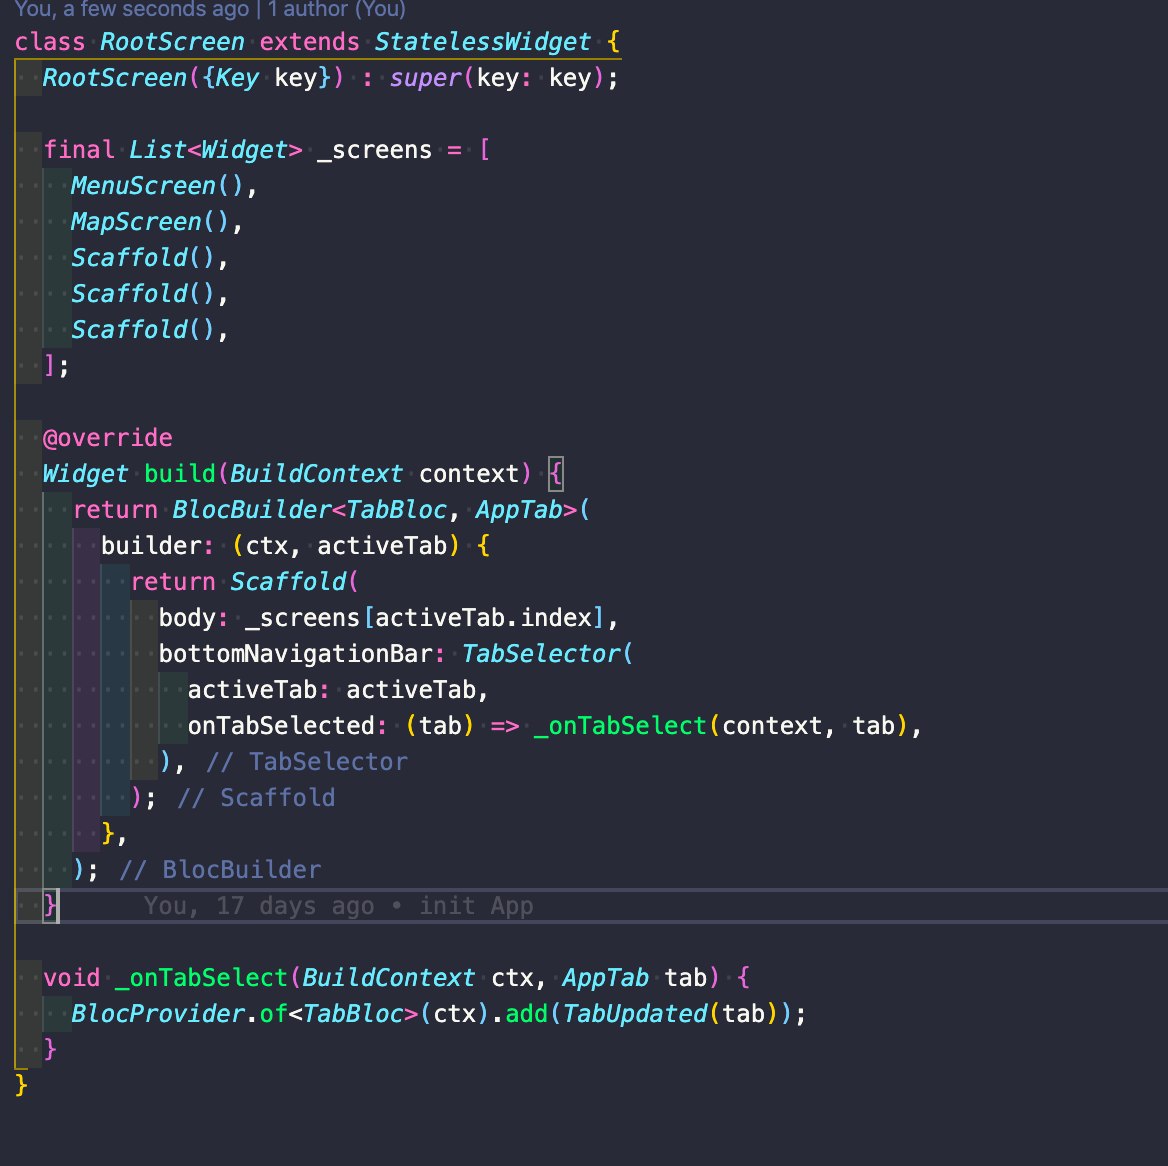Click 'BlocProvider' in the method body
The image size is (1168, 1166).
[x=157, y=1013]
